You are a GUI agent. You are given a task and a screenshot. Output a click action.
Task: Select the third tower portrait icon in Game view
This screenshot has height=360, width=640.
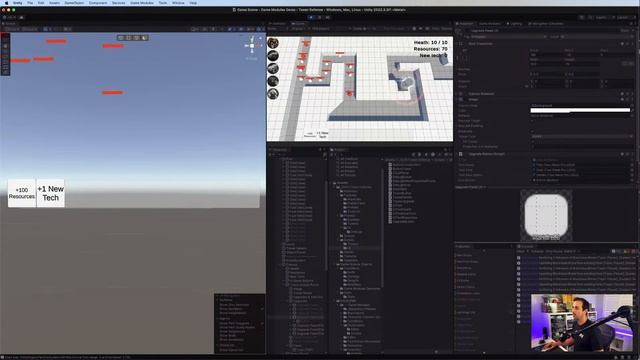pos(273,68)
